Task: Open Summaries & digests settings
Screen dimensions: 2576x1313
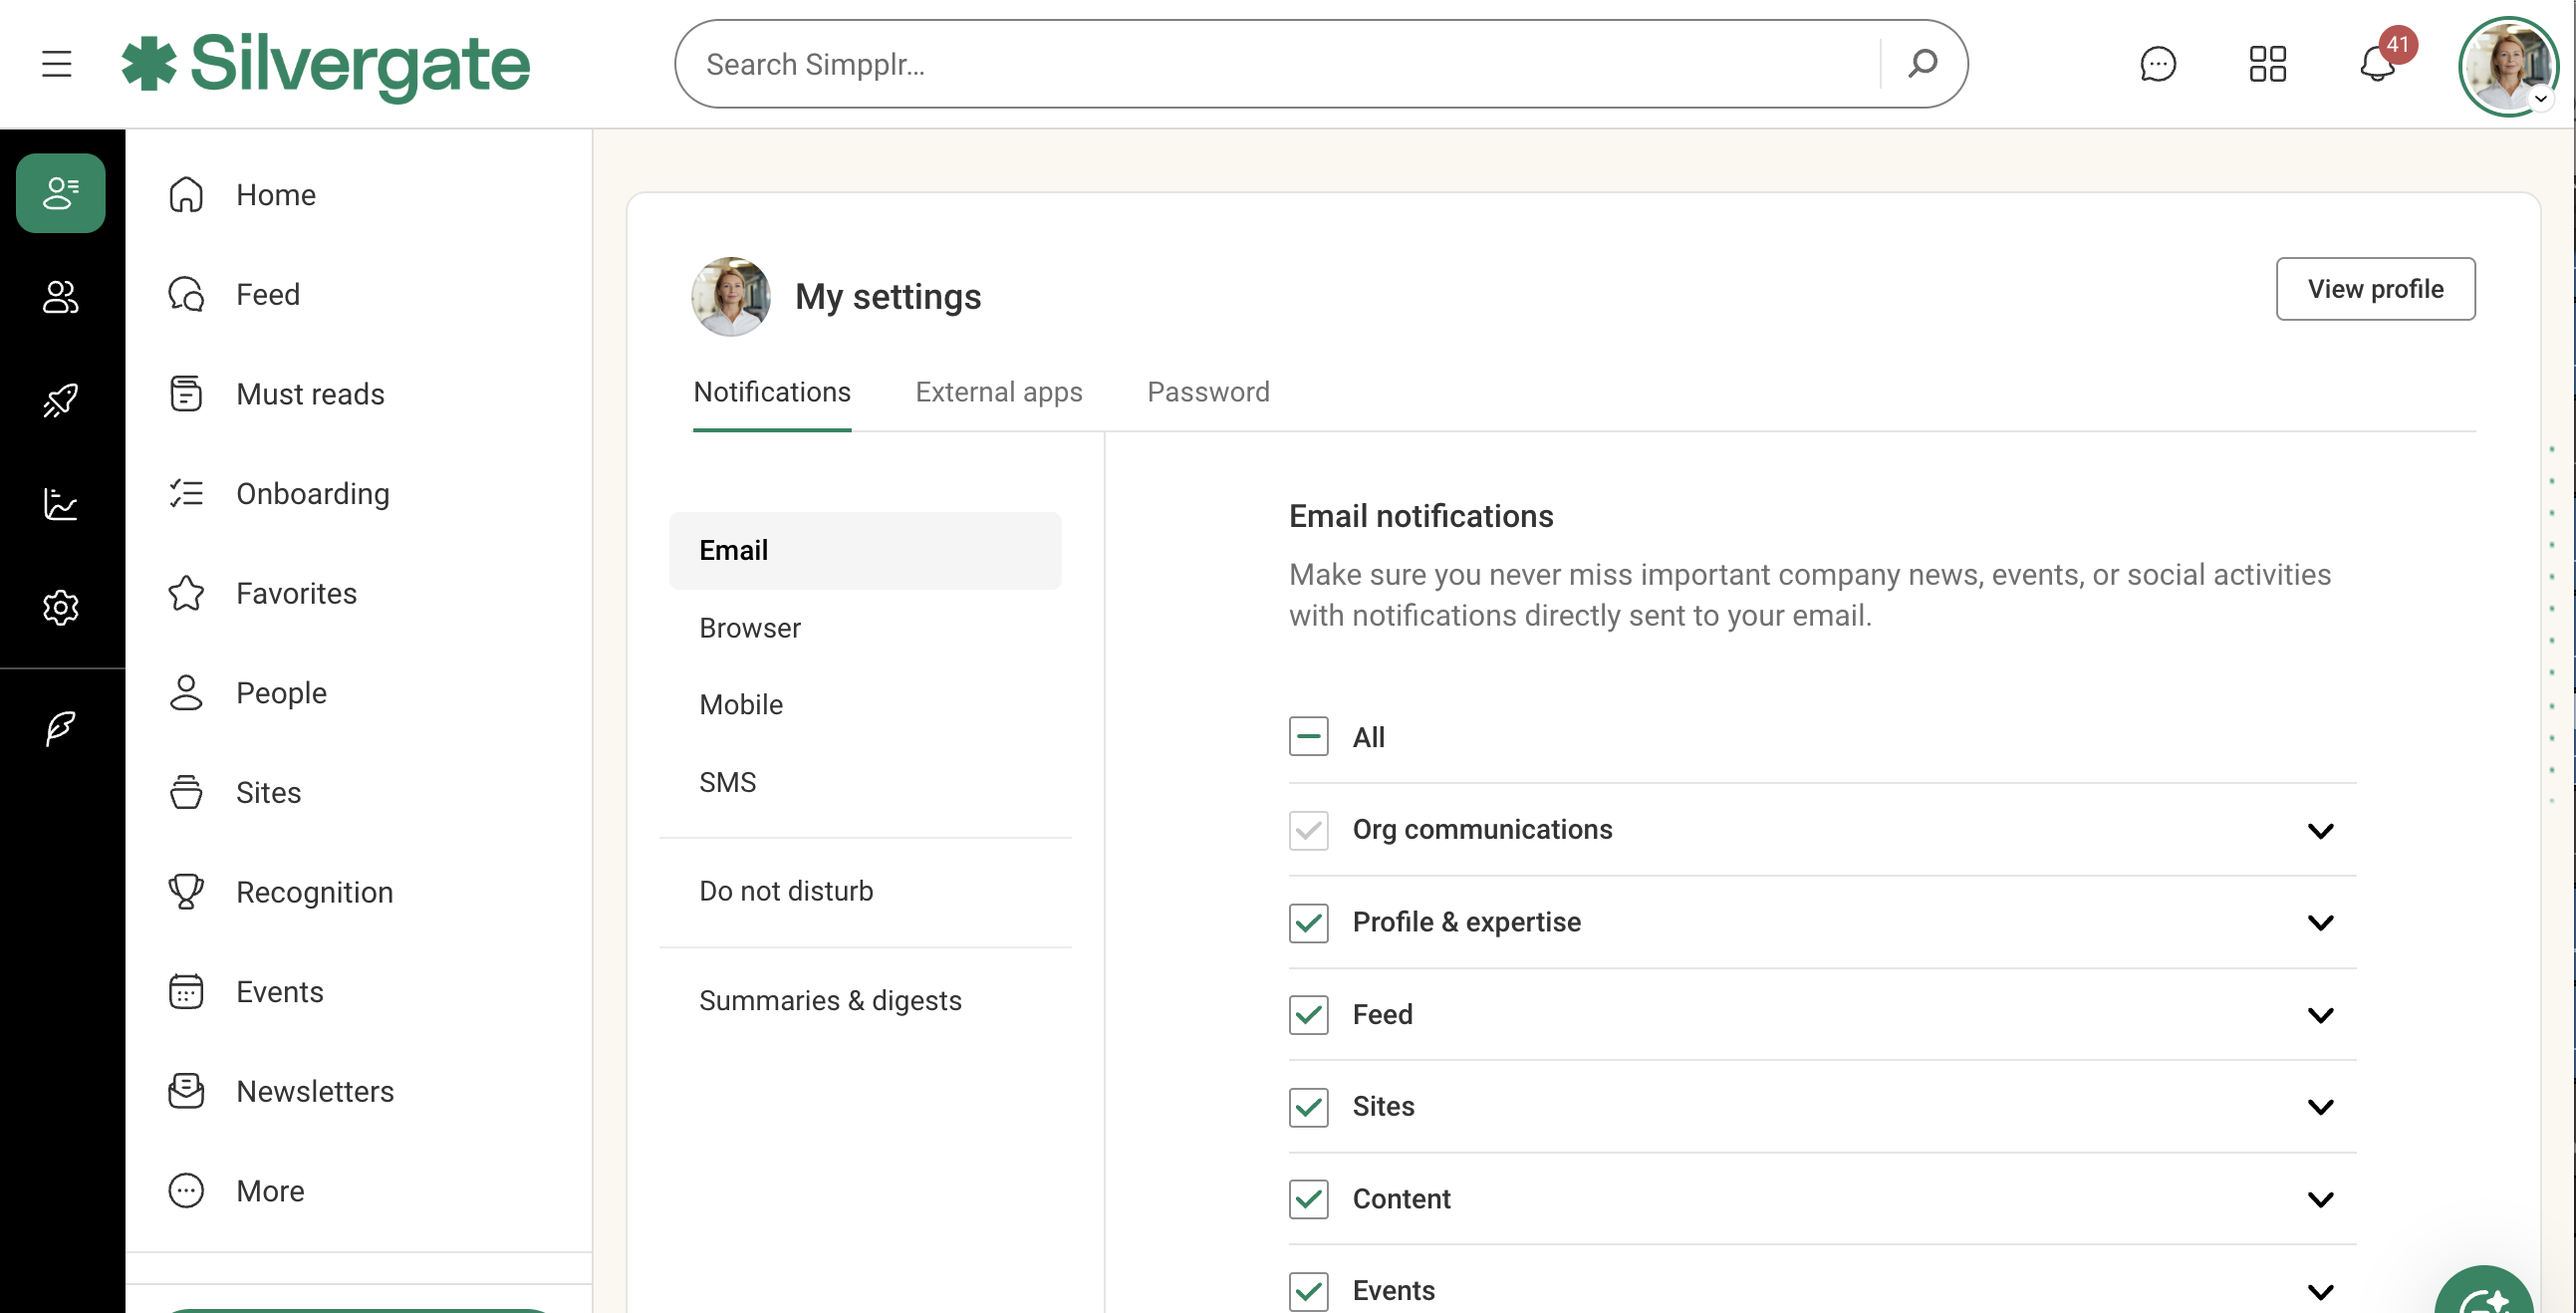Action: point(830,1000)
